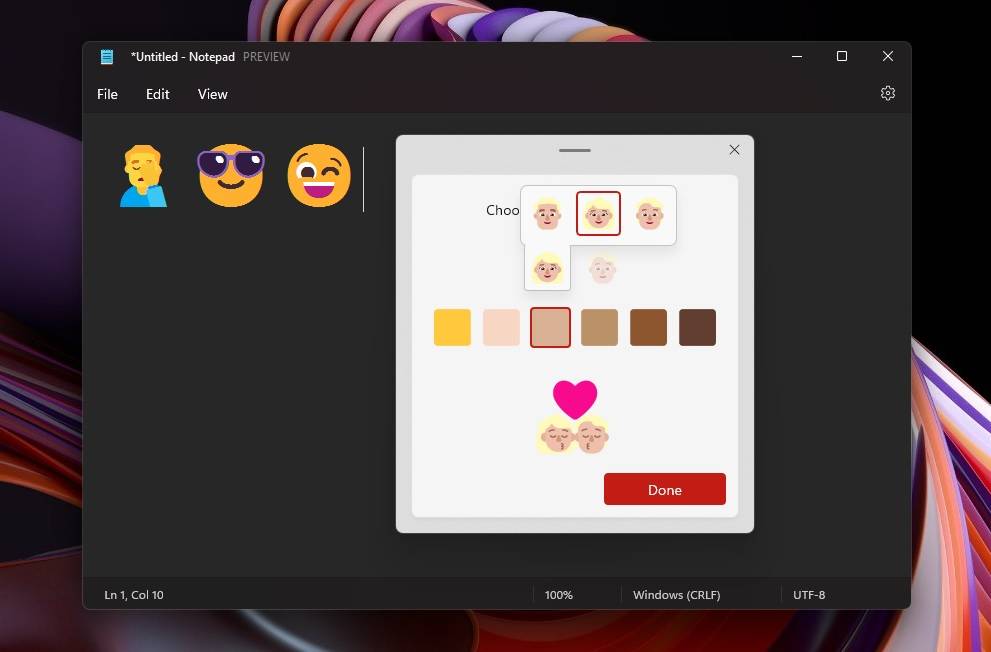Image resolution: width=991 pixels, height=652 pixels.
Task: Close the emoji customization dialog
Action: (x=734, y=149)
